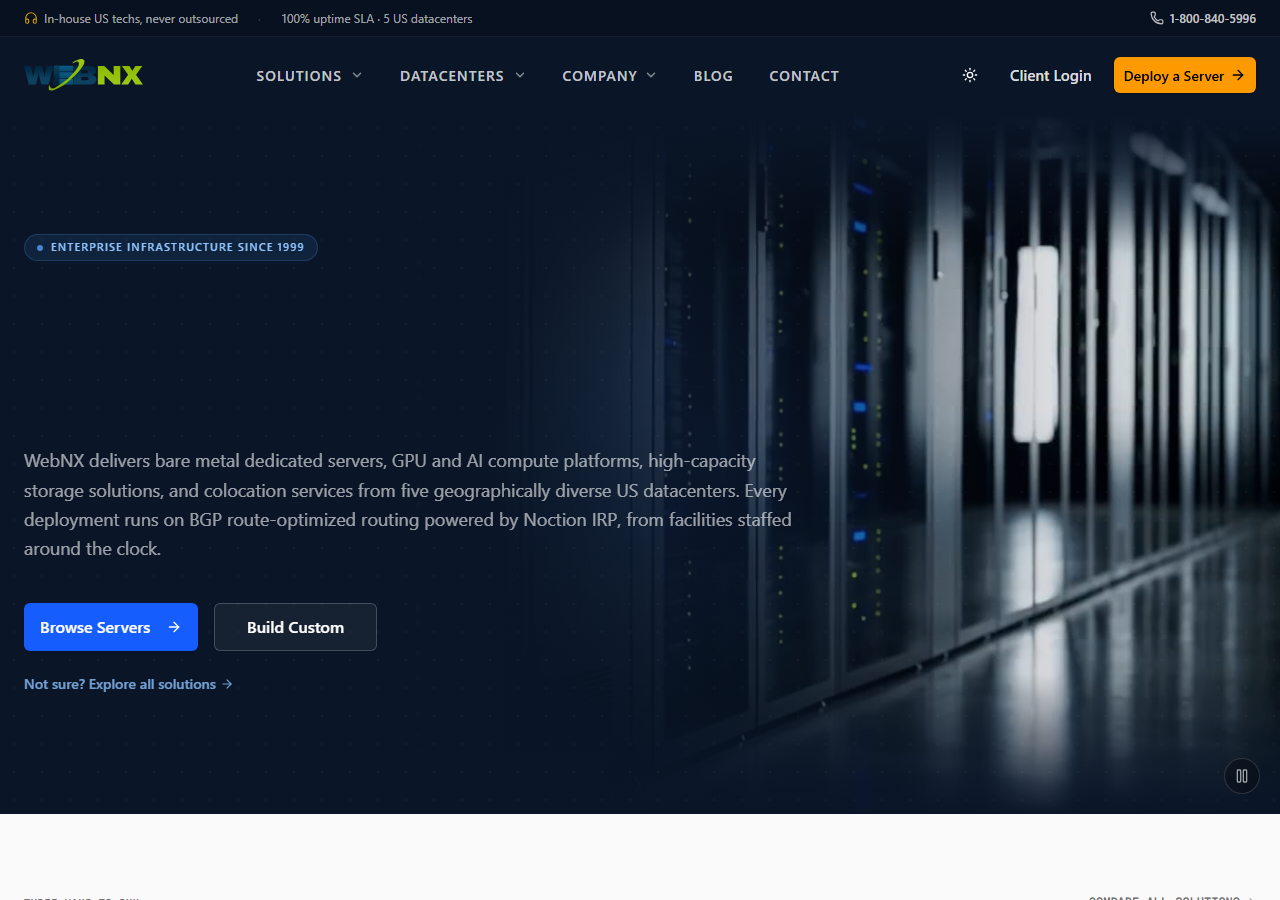Toggle the light/dark theme sun icon
Image resolution: width=1280 pixels, height=900 pixels.
coord(970,75)
